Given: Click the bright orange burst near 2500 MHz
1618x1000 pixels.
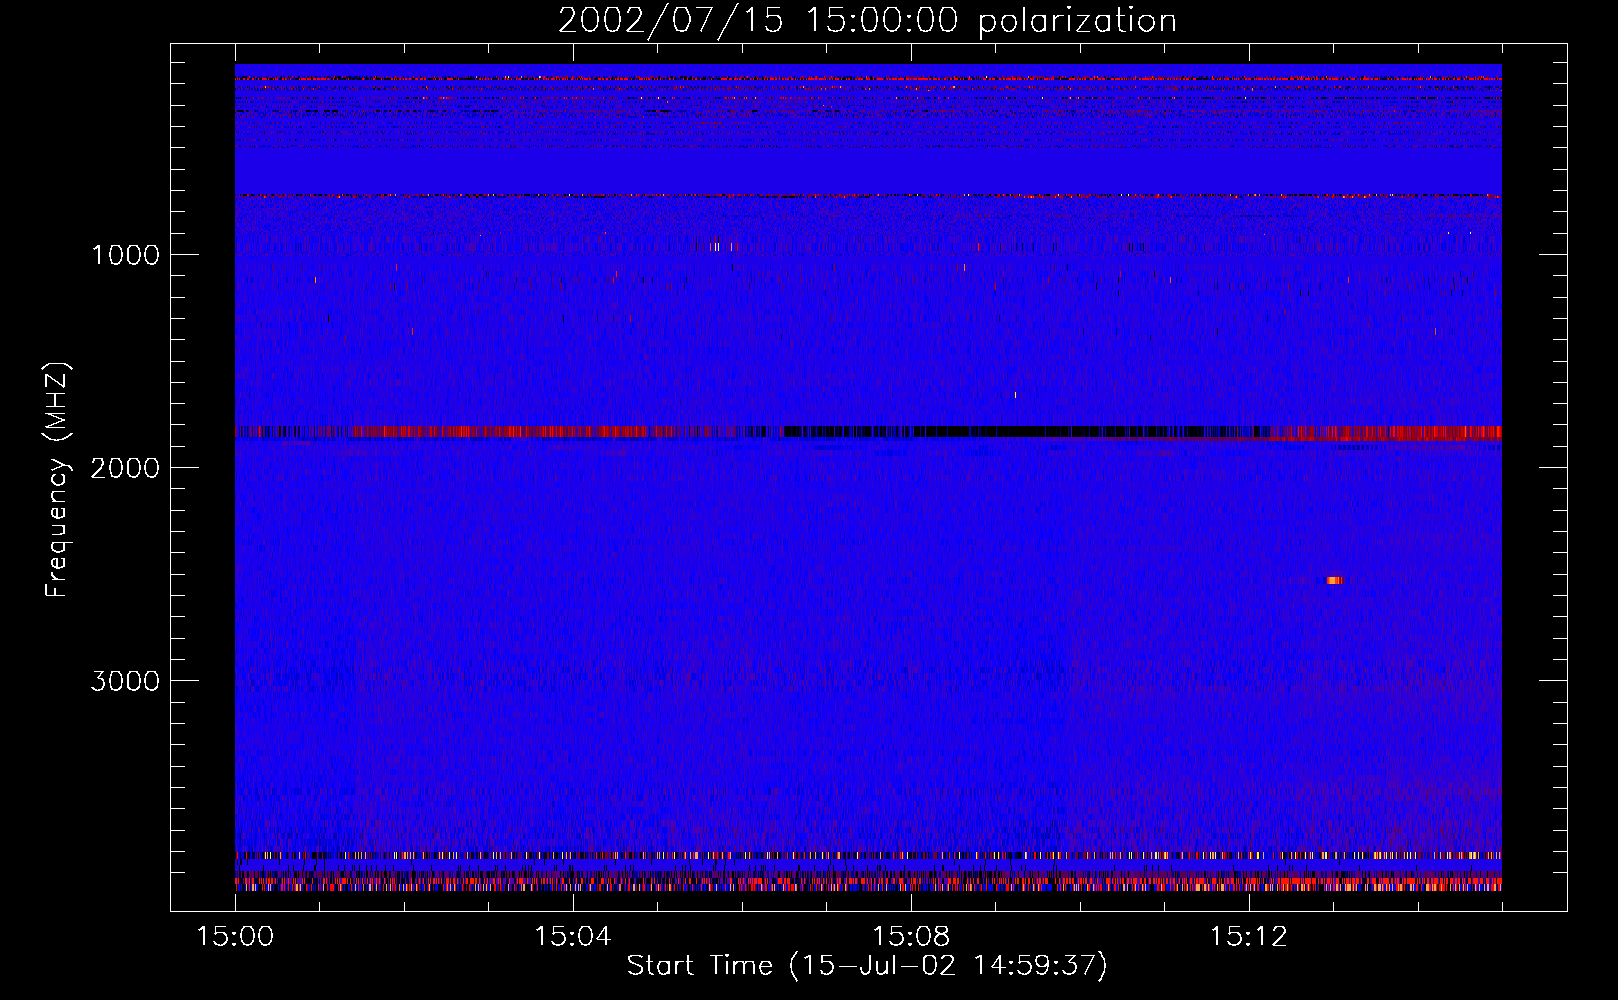Looking at the screenshot, I should coord(1335,580).
